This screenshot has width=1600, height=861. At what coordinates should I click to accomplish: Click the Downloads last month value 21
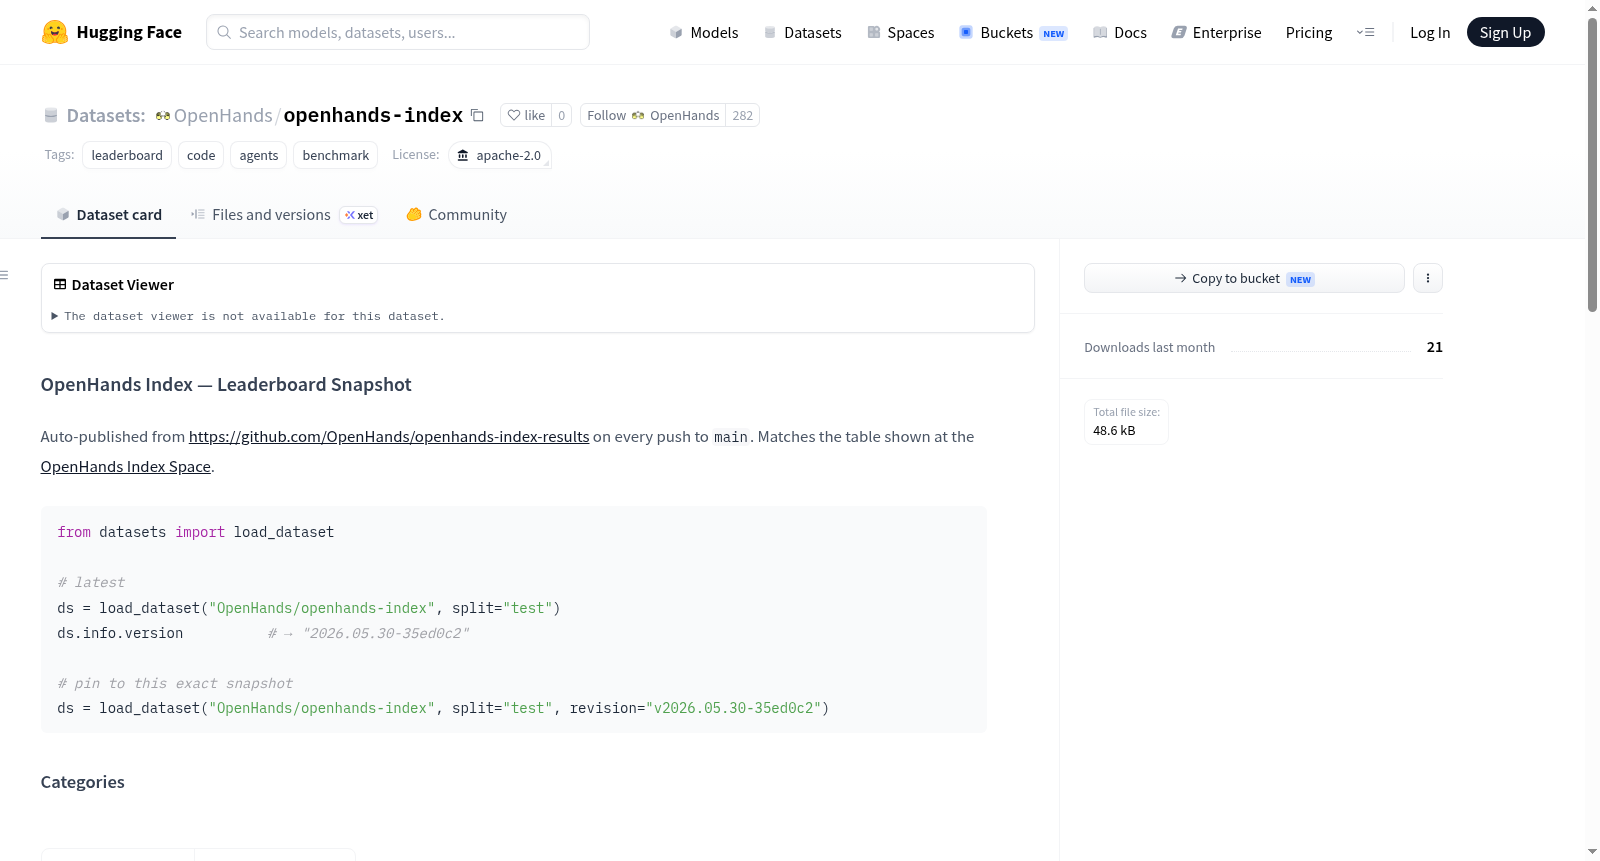[x=1434, y=347]
